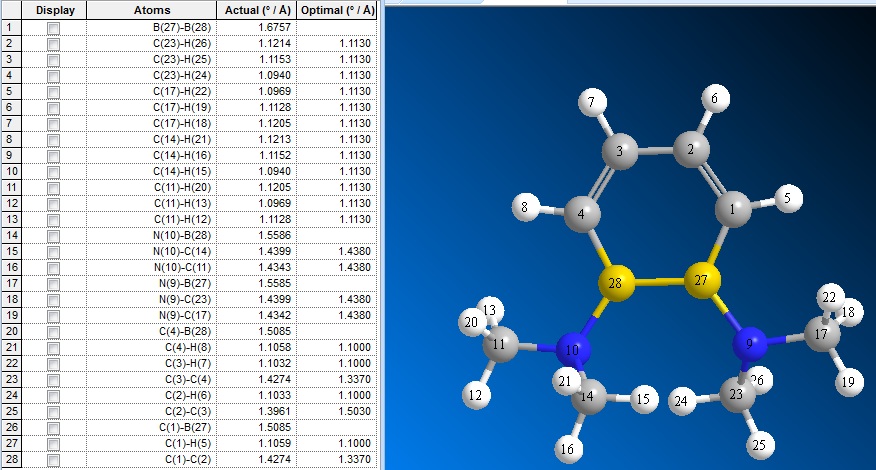
Task: Select the C(1)-H(5) atoms cell
Action: click(x=151, y=443)
